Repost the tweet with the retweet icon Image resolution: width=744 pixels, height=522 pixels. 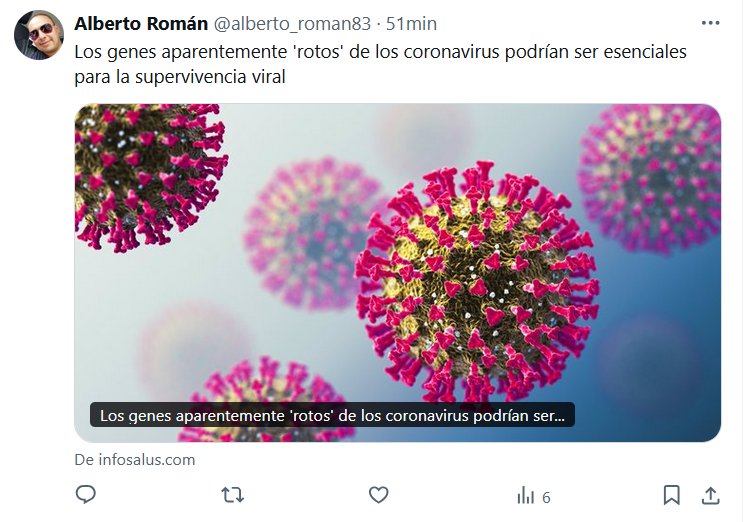coord(232,495)
